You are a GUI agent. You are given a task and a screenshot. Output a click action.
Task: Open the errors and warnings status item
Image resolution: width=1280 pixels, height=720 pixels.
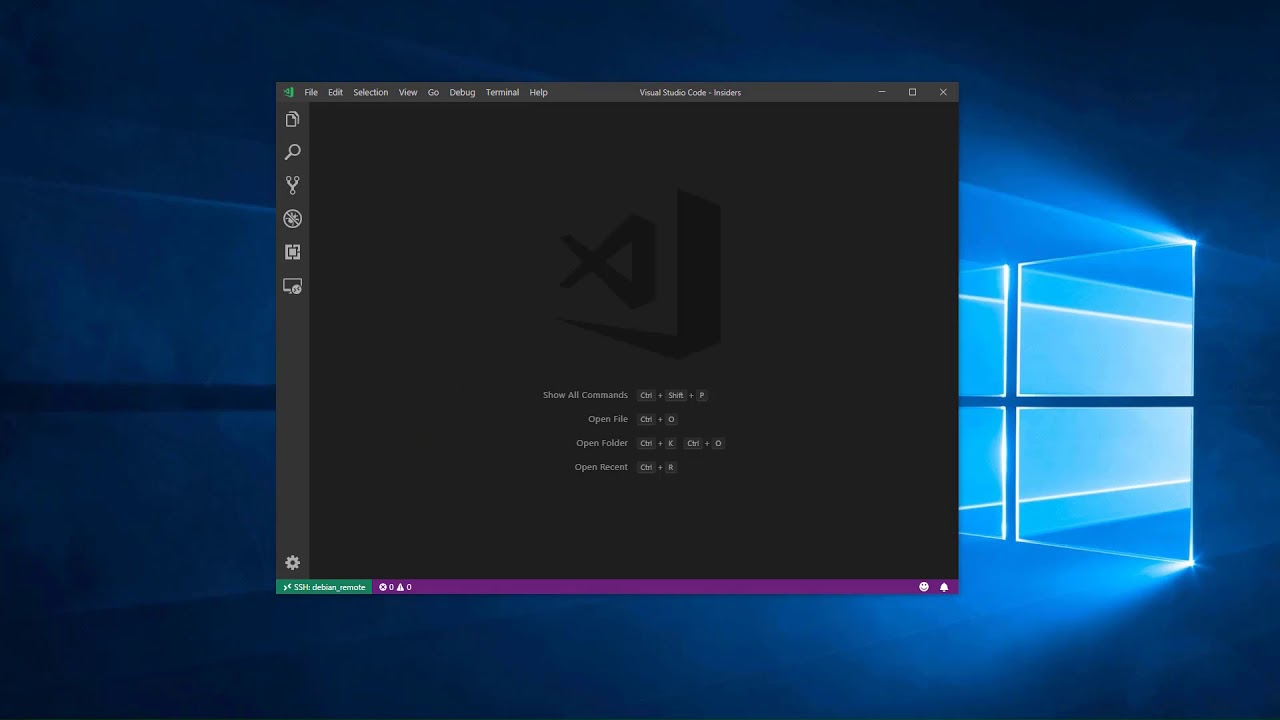tap(395, 587)
